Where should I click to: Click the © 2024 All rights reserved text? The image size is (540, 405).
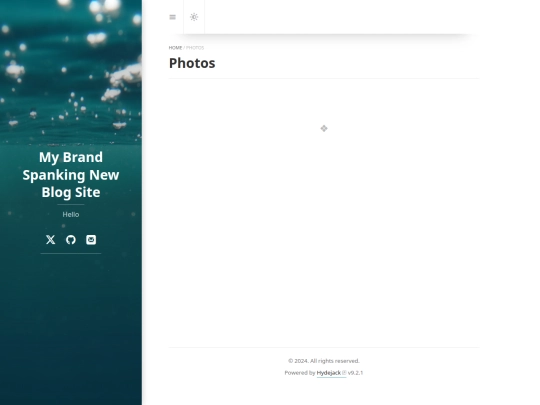point(324,361)
